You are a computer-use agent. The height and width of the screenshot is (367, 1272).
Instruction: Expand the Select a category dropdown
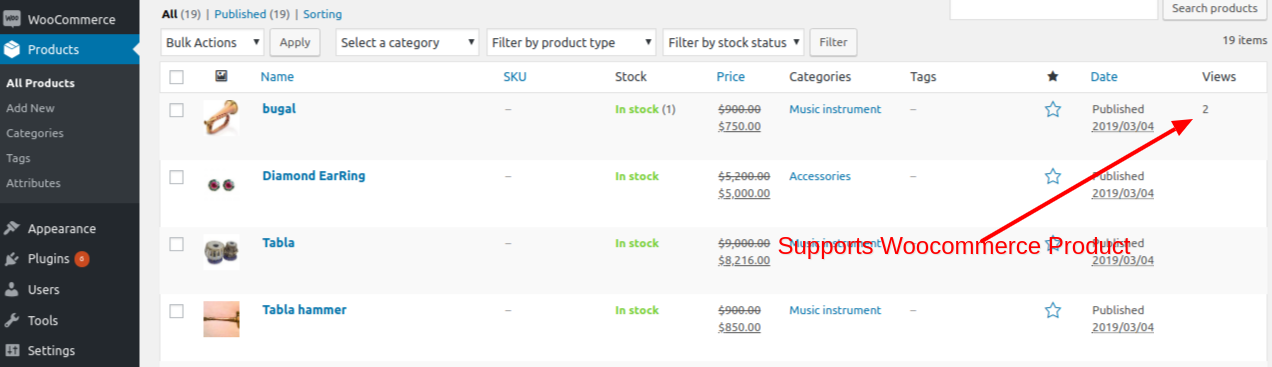pos(408,42)
